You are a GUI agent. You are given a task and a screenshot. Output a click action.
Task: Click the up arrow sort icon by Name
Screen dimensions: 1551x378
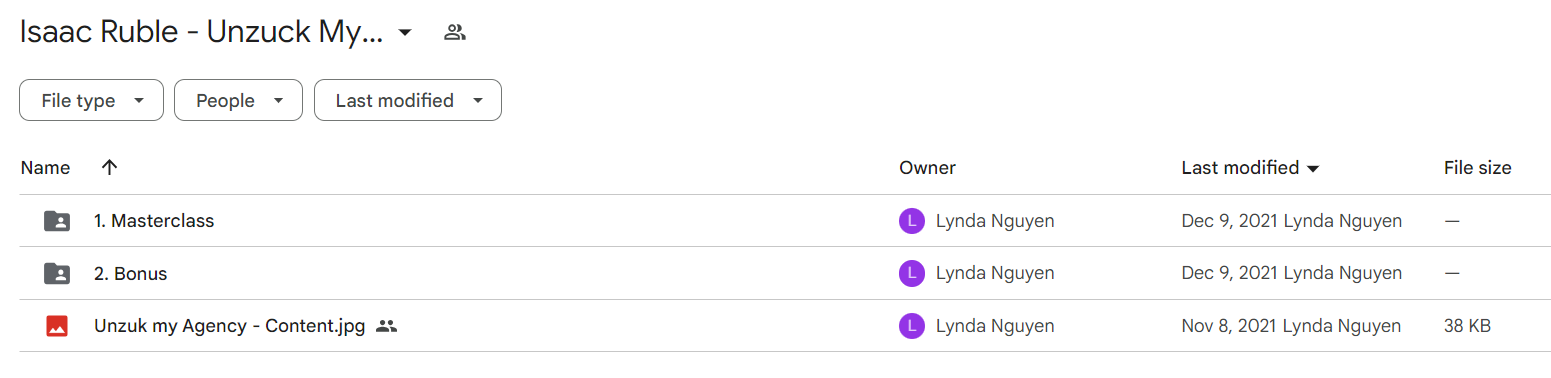pos(110,168)
